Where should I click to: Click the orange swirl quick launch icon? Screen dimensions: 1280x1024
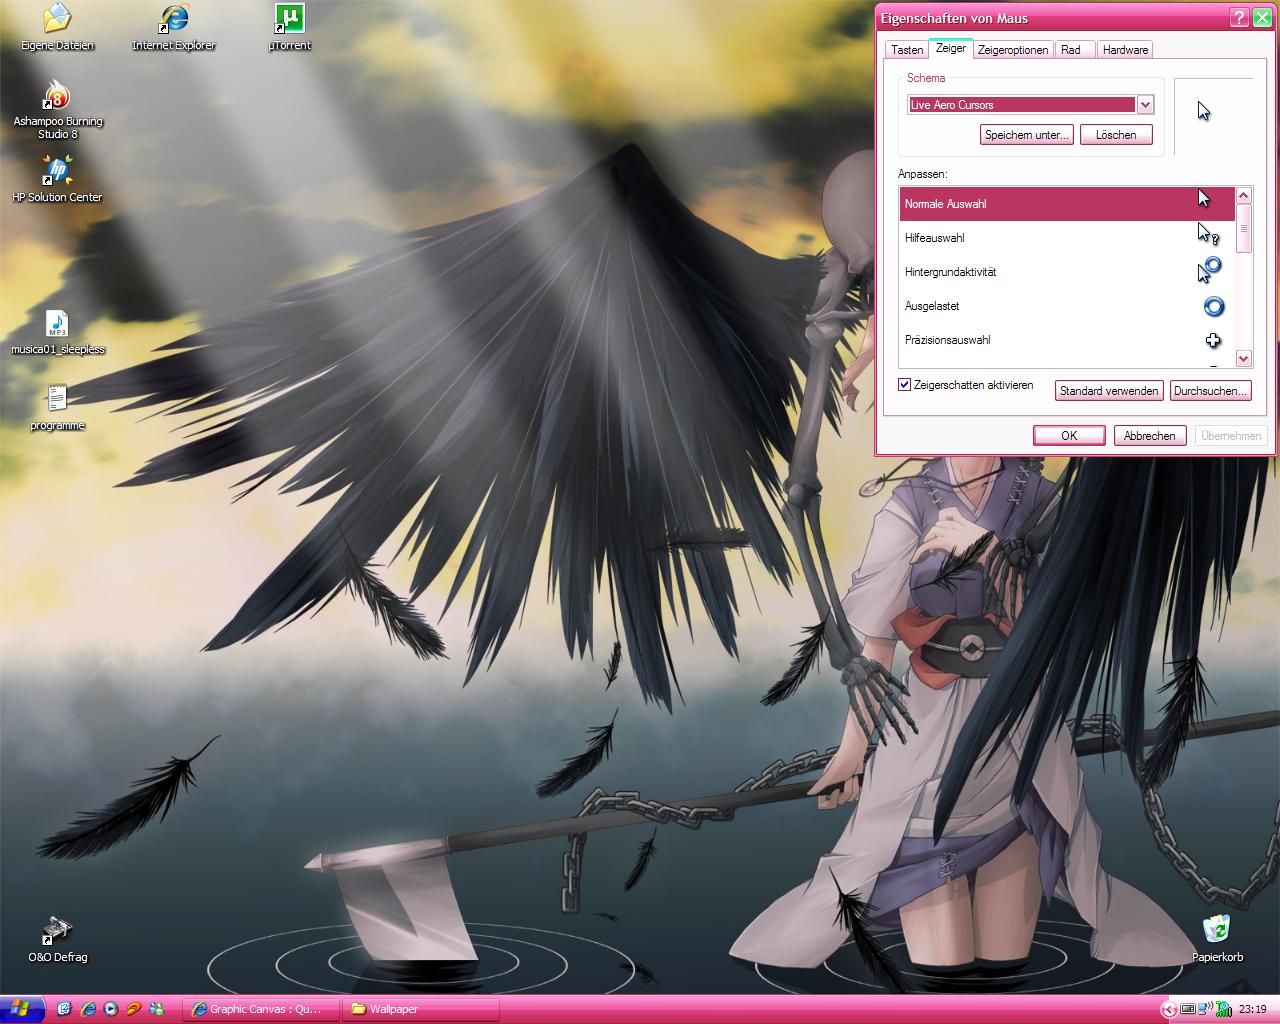[134, 1009]
